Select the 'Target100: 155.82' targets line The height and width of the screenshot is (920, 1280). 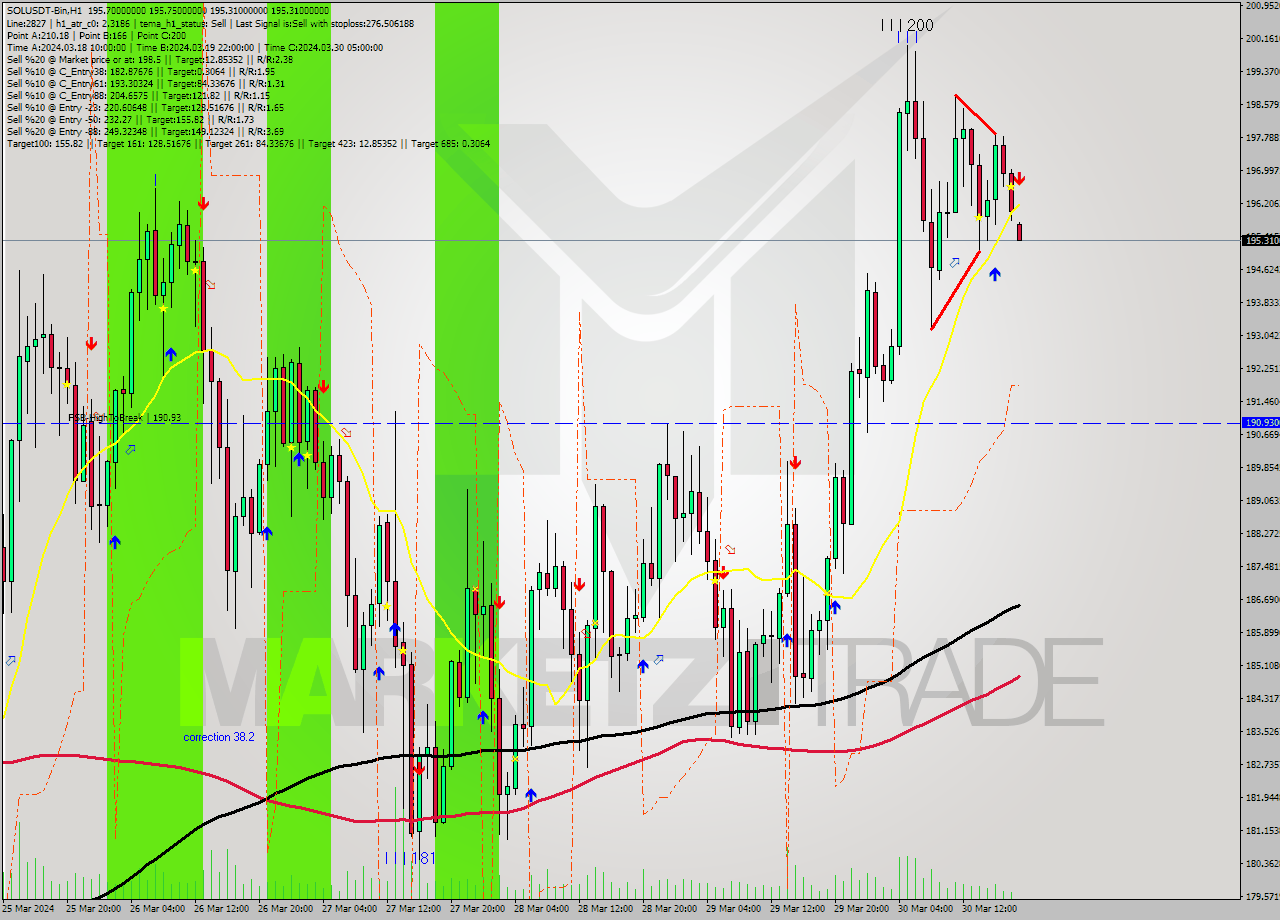click(248, 143)
